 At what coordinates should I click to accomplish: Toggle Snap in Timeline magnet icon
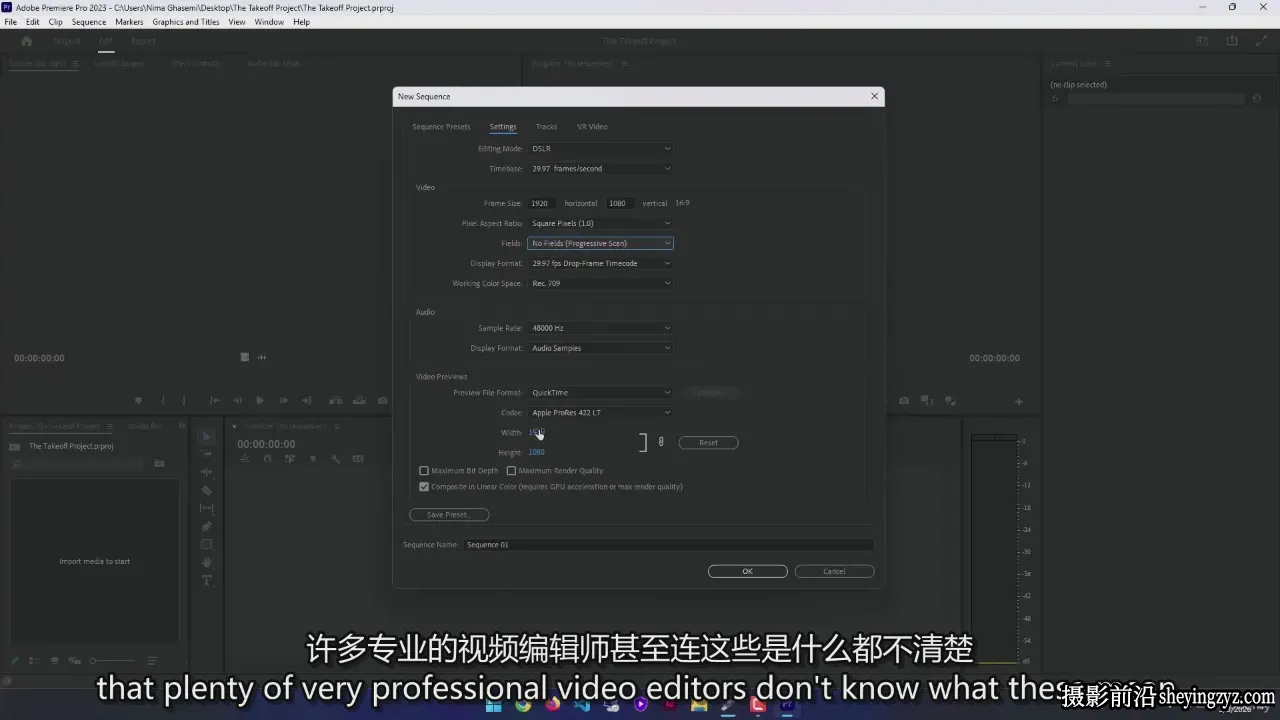(267, 459)
